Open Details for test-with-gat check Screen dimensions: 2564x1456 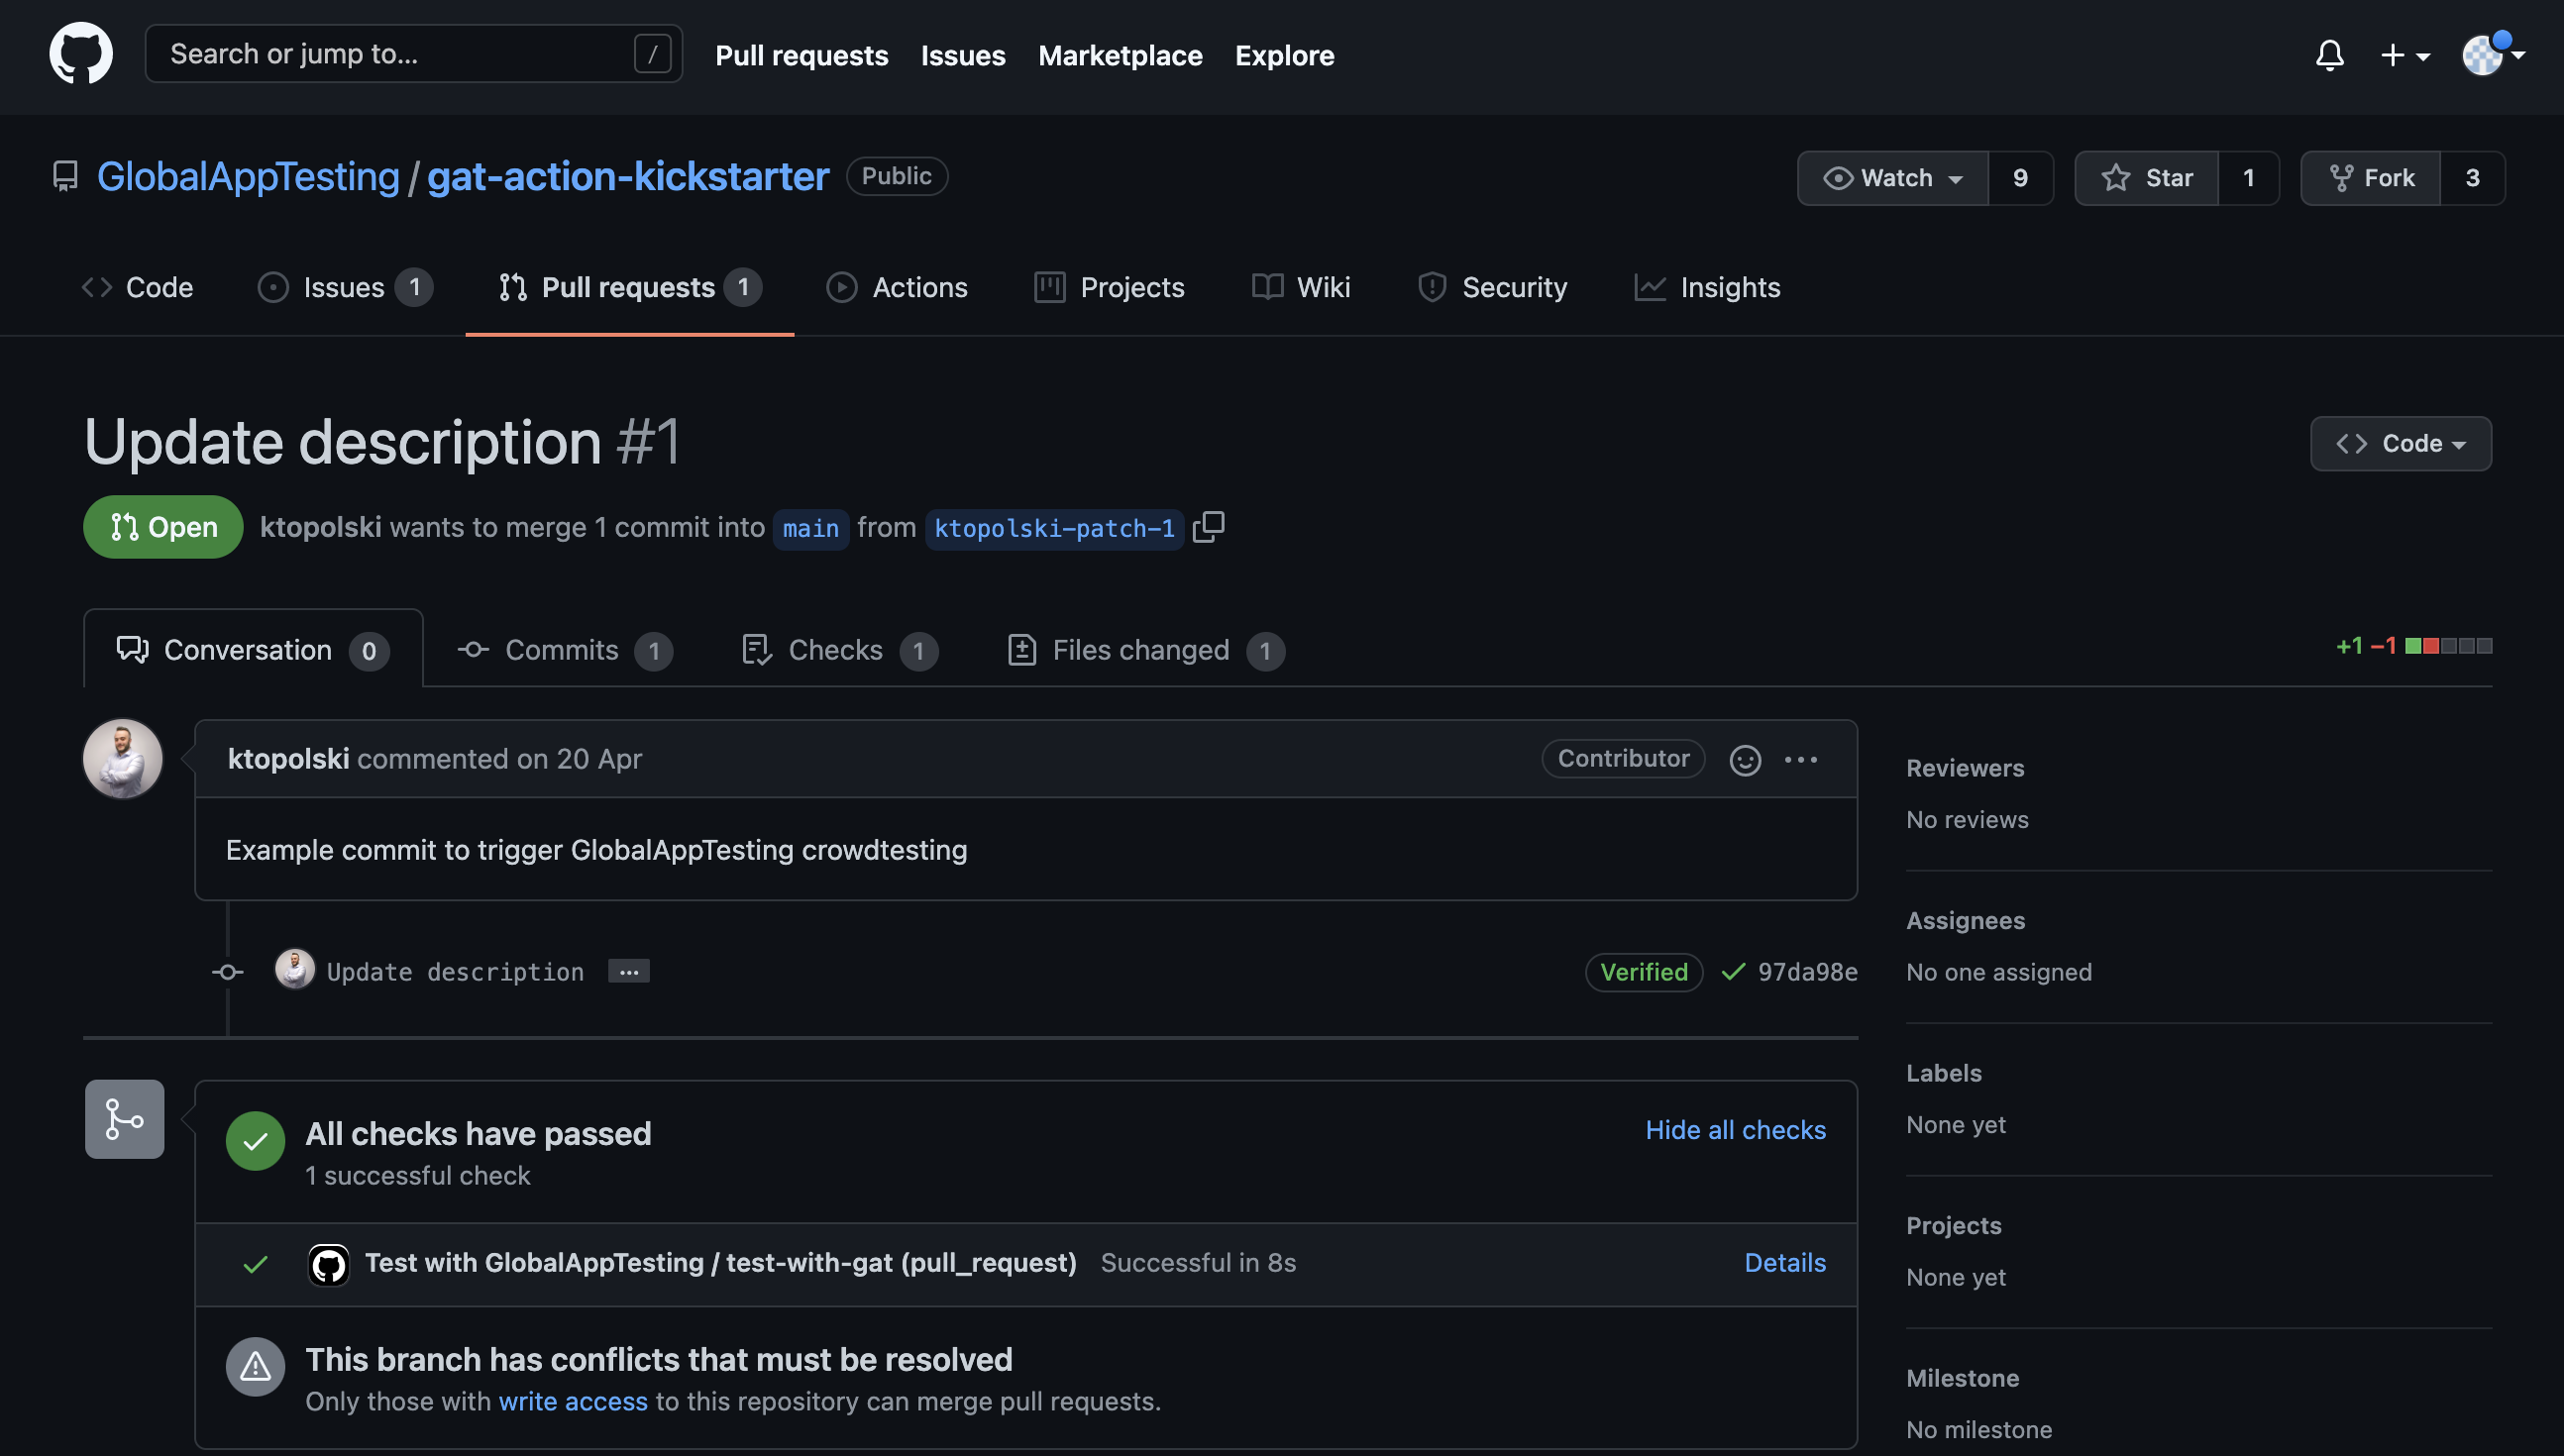1784,1263
